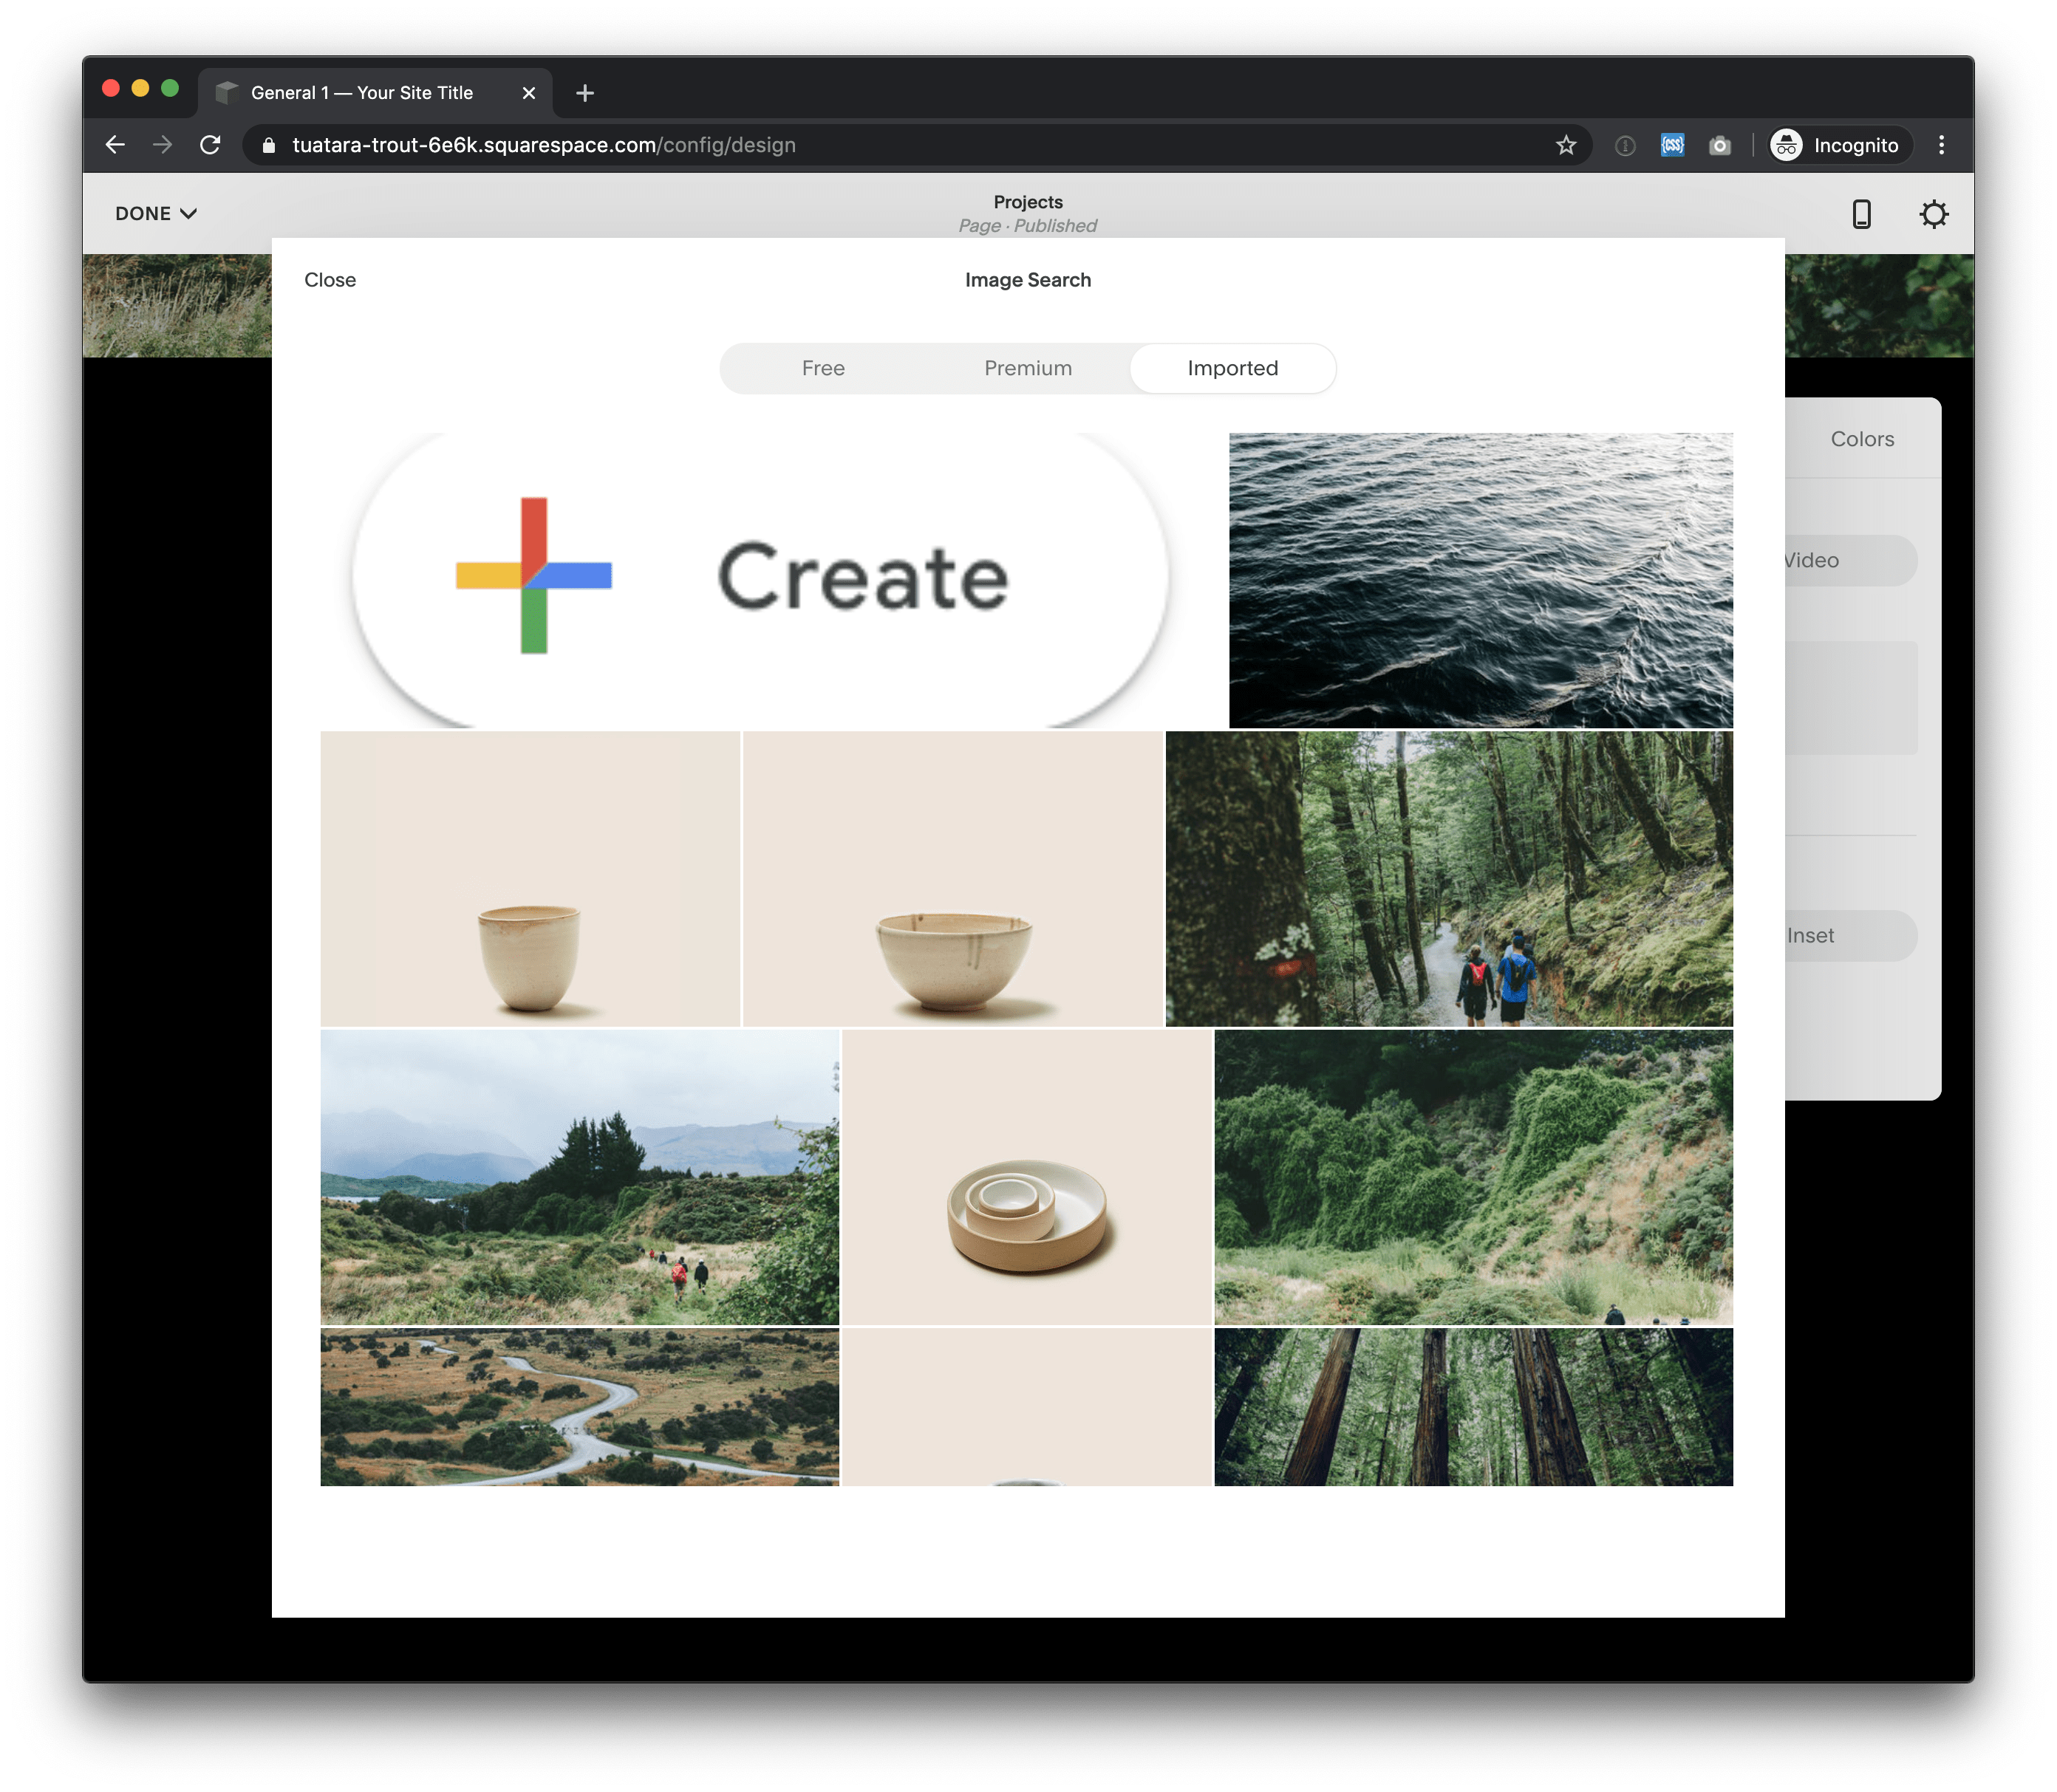Pick the mountain meadow hikers image
Screen dimensions: 2057x1792
pos(579,1177)
